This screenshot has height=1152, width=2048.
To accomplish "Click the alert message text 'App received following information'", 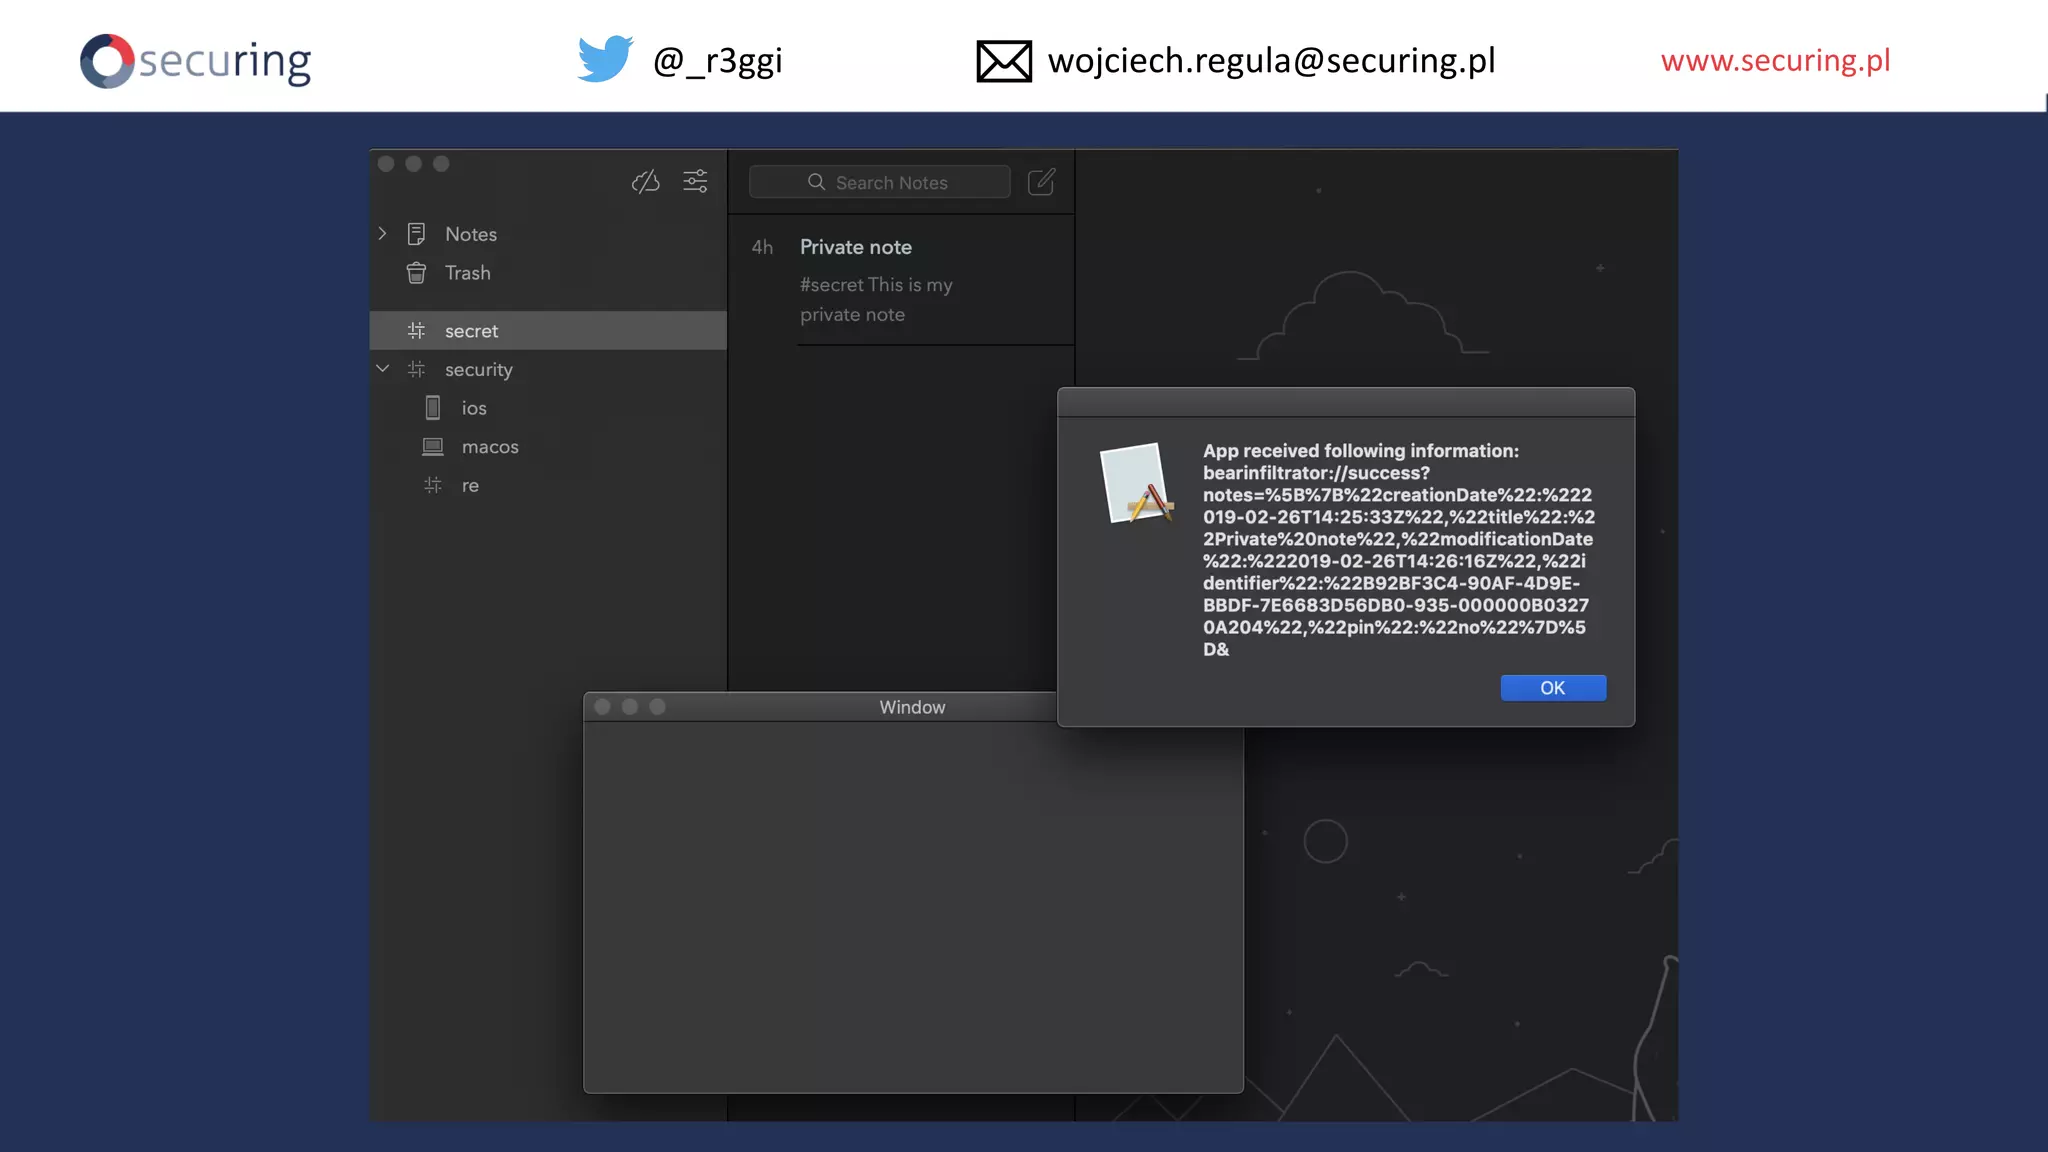I will pos(1360,451).
